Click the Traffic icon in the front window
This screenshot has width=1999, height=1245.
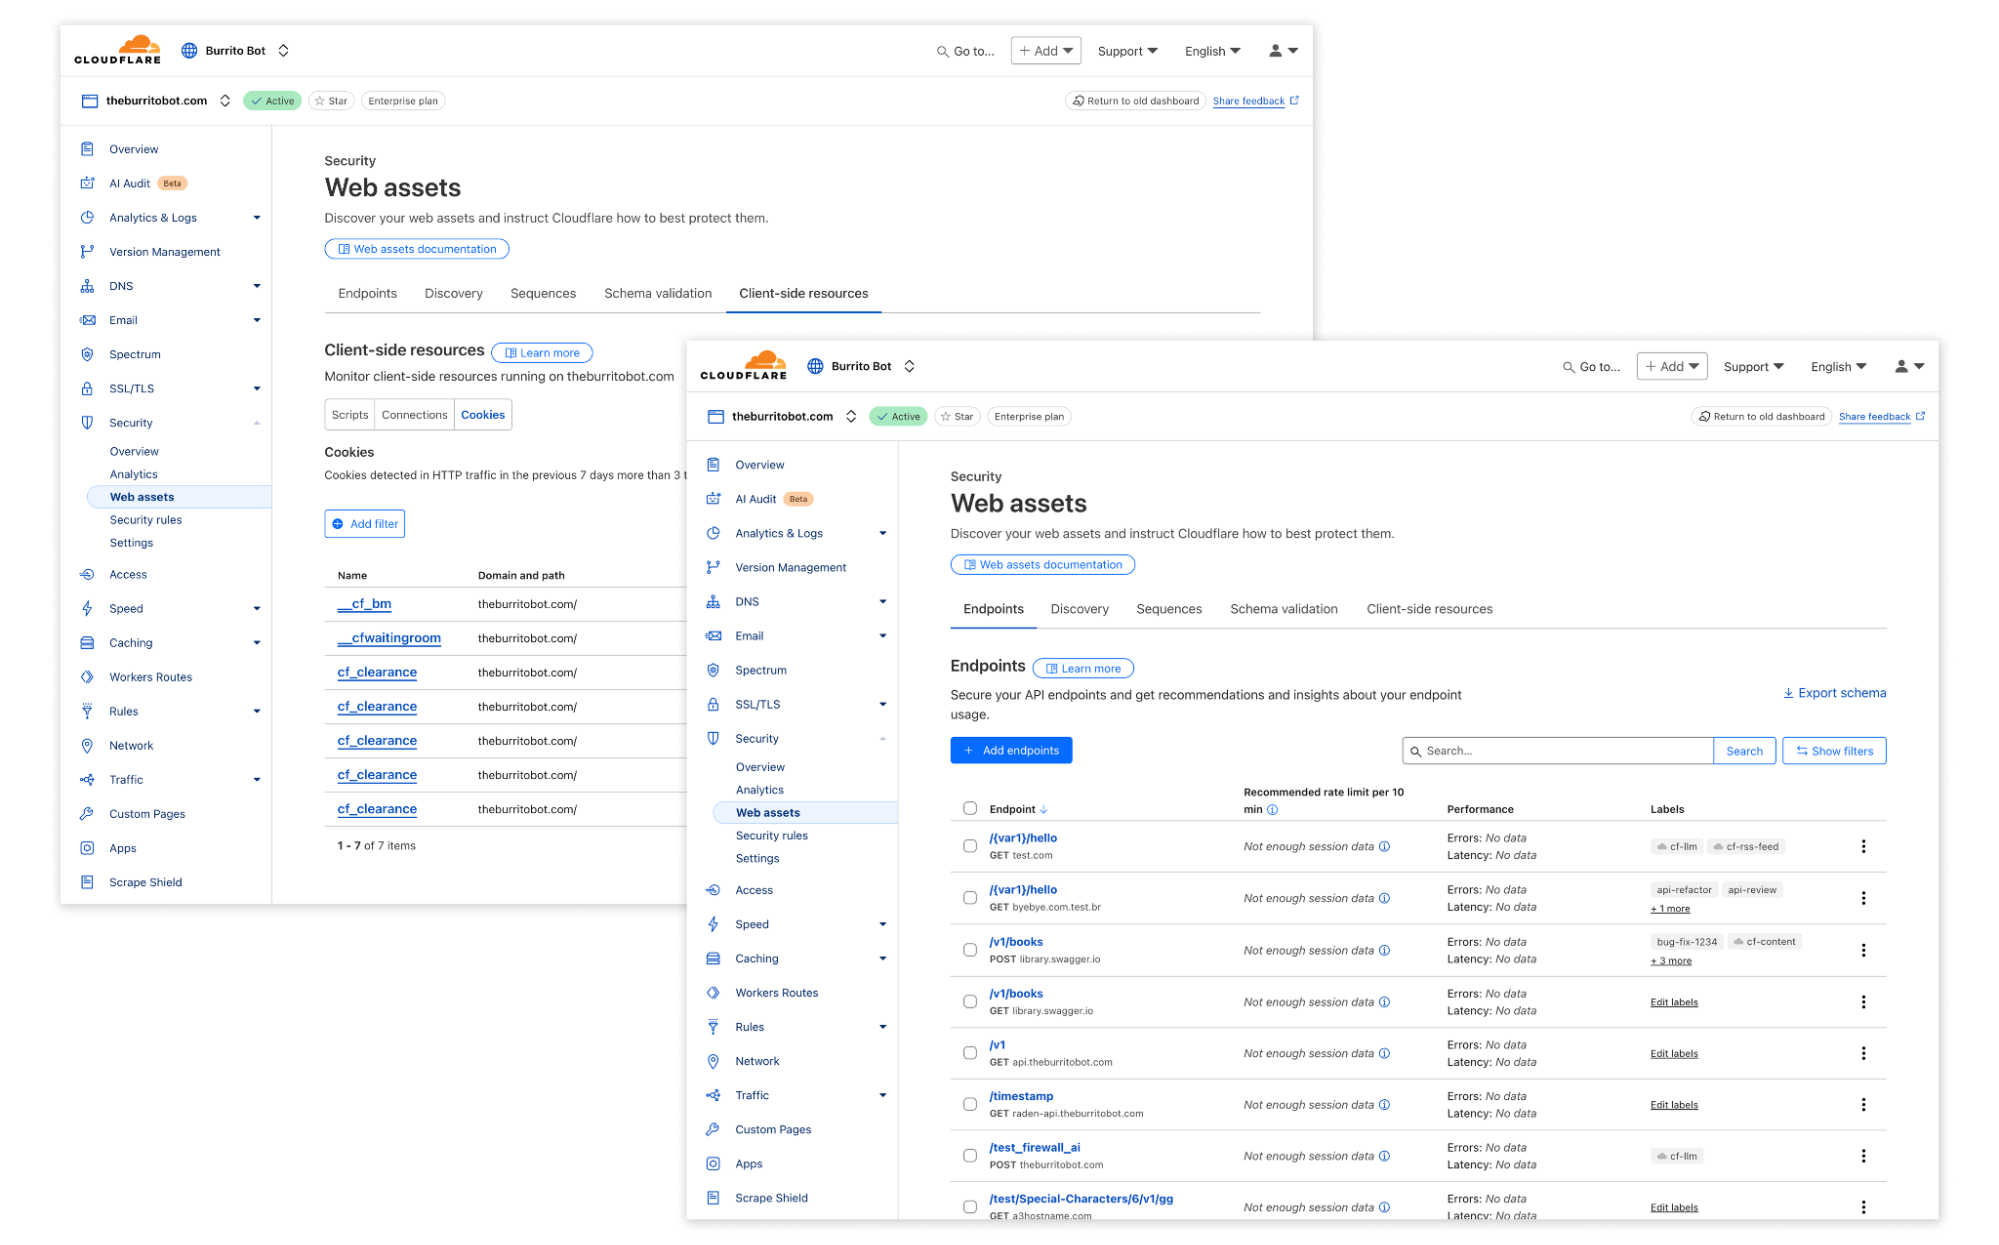click(x=713, y=1095)
